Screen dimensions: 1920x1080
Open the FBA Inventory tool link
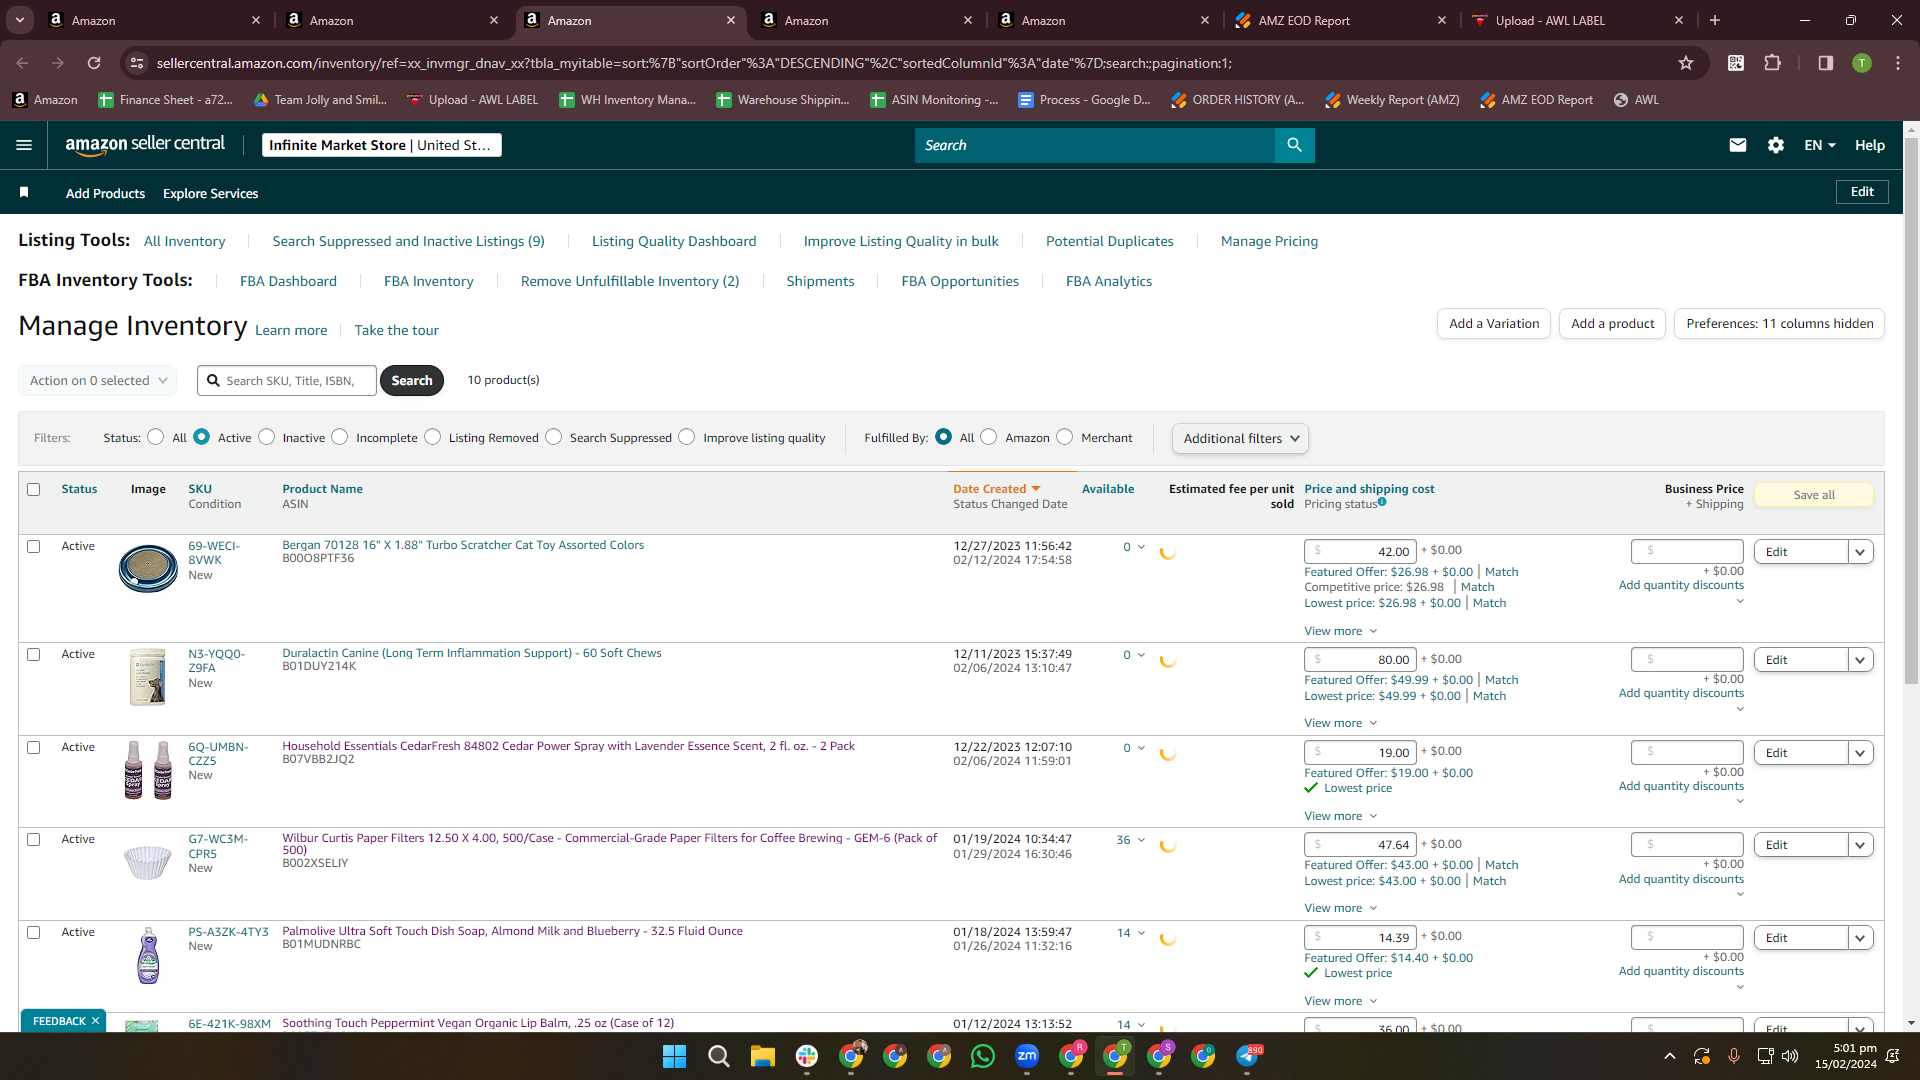click(x=428, y=281)
